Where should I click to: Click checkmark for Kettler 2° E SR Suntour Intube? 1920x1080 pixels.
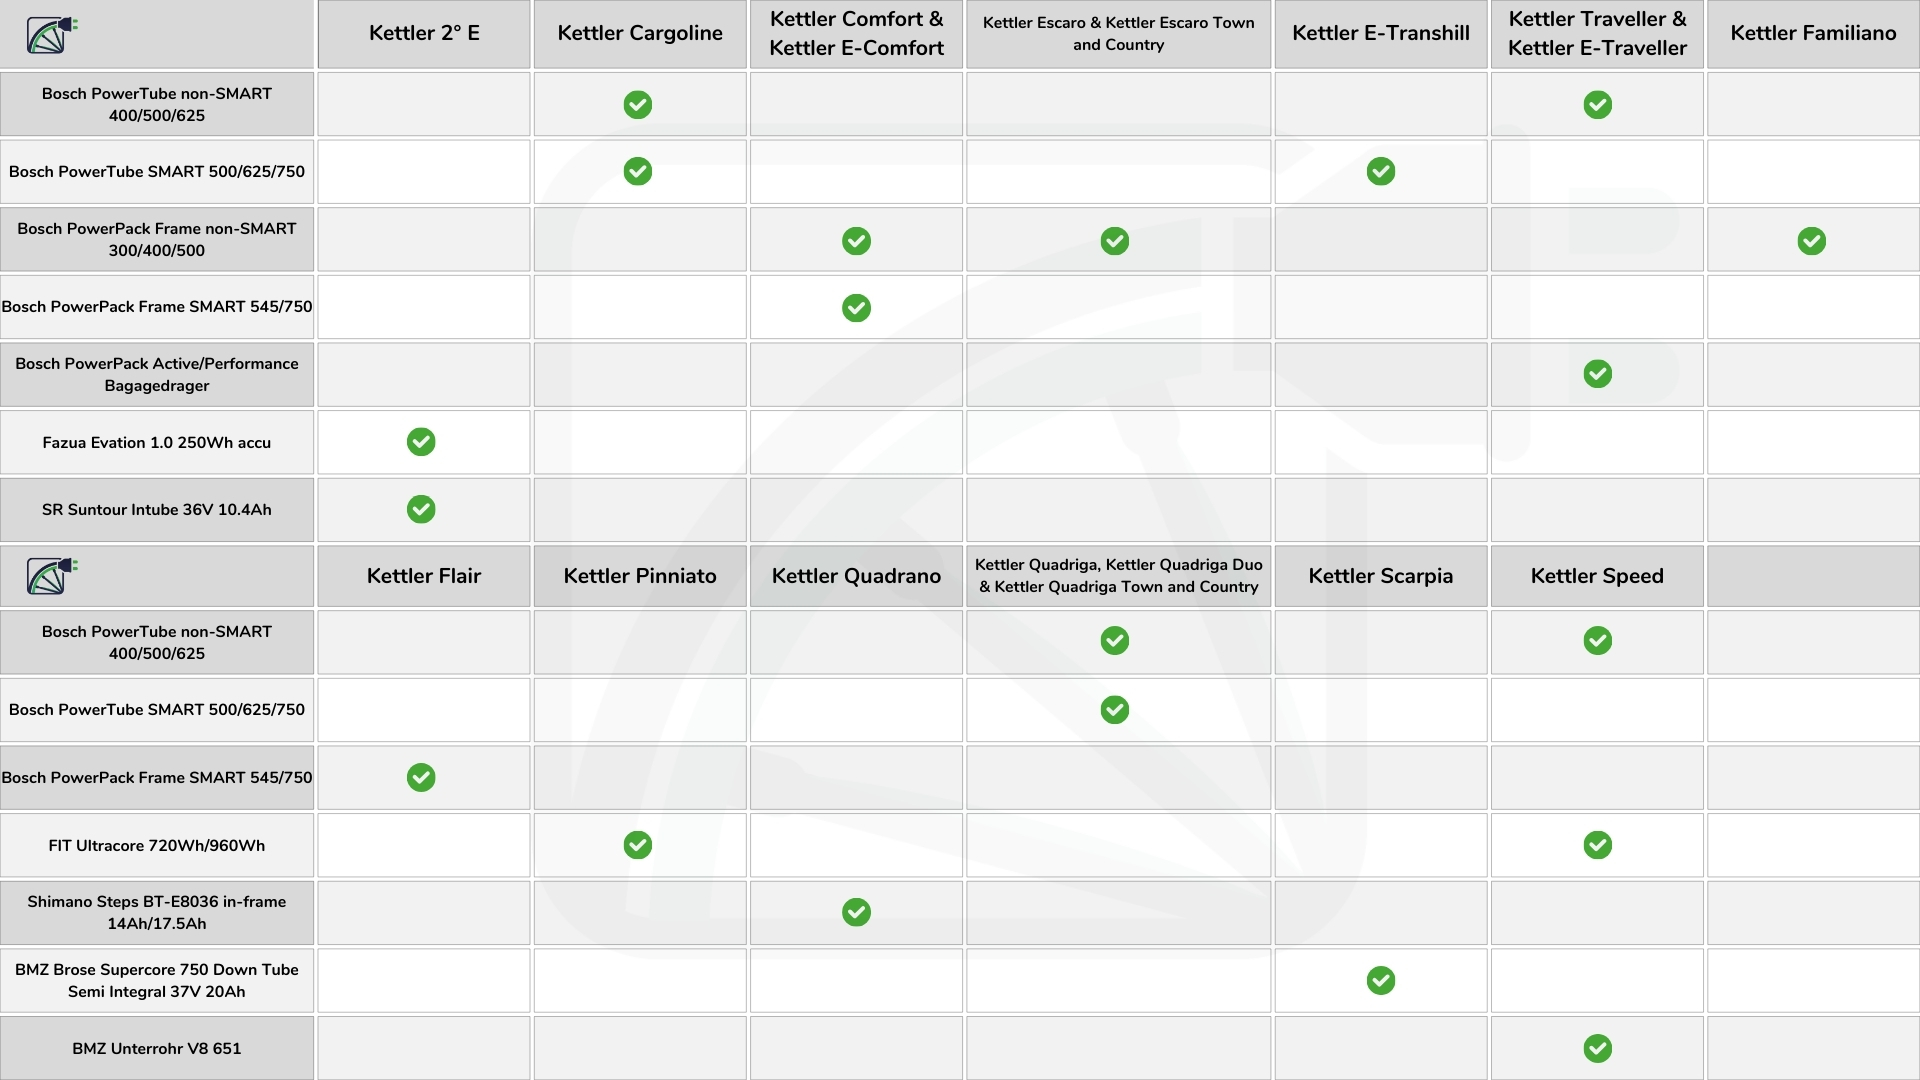(x=421, y=509)
